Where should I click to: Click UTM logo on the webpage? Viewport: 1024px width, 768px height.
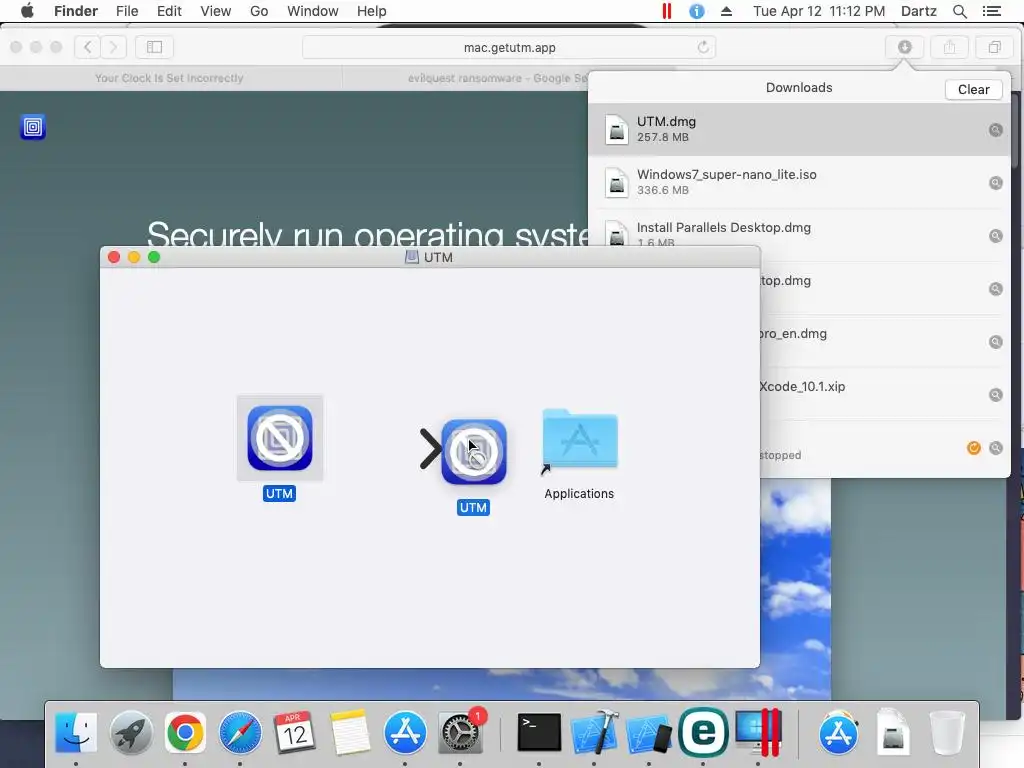[33, 127]
